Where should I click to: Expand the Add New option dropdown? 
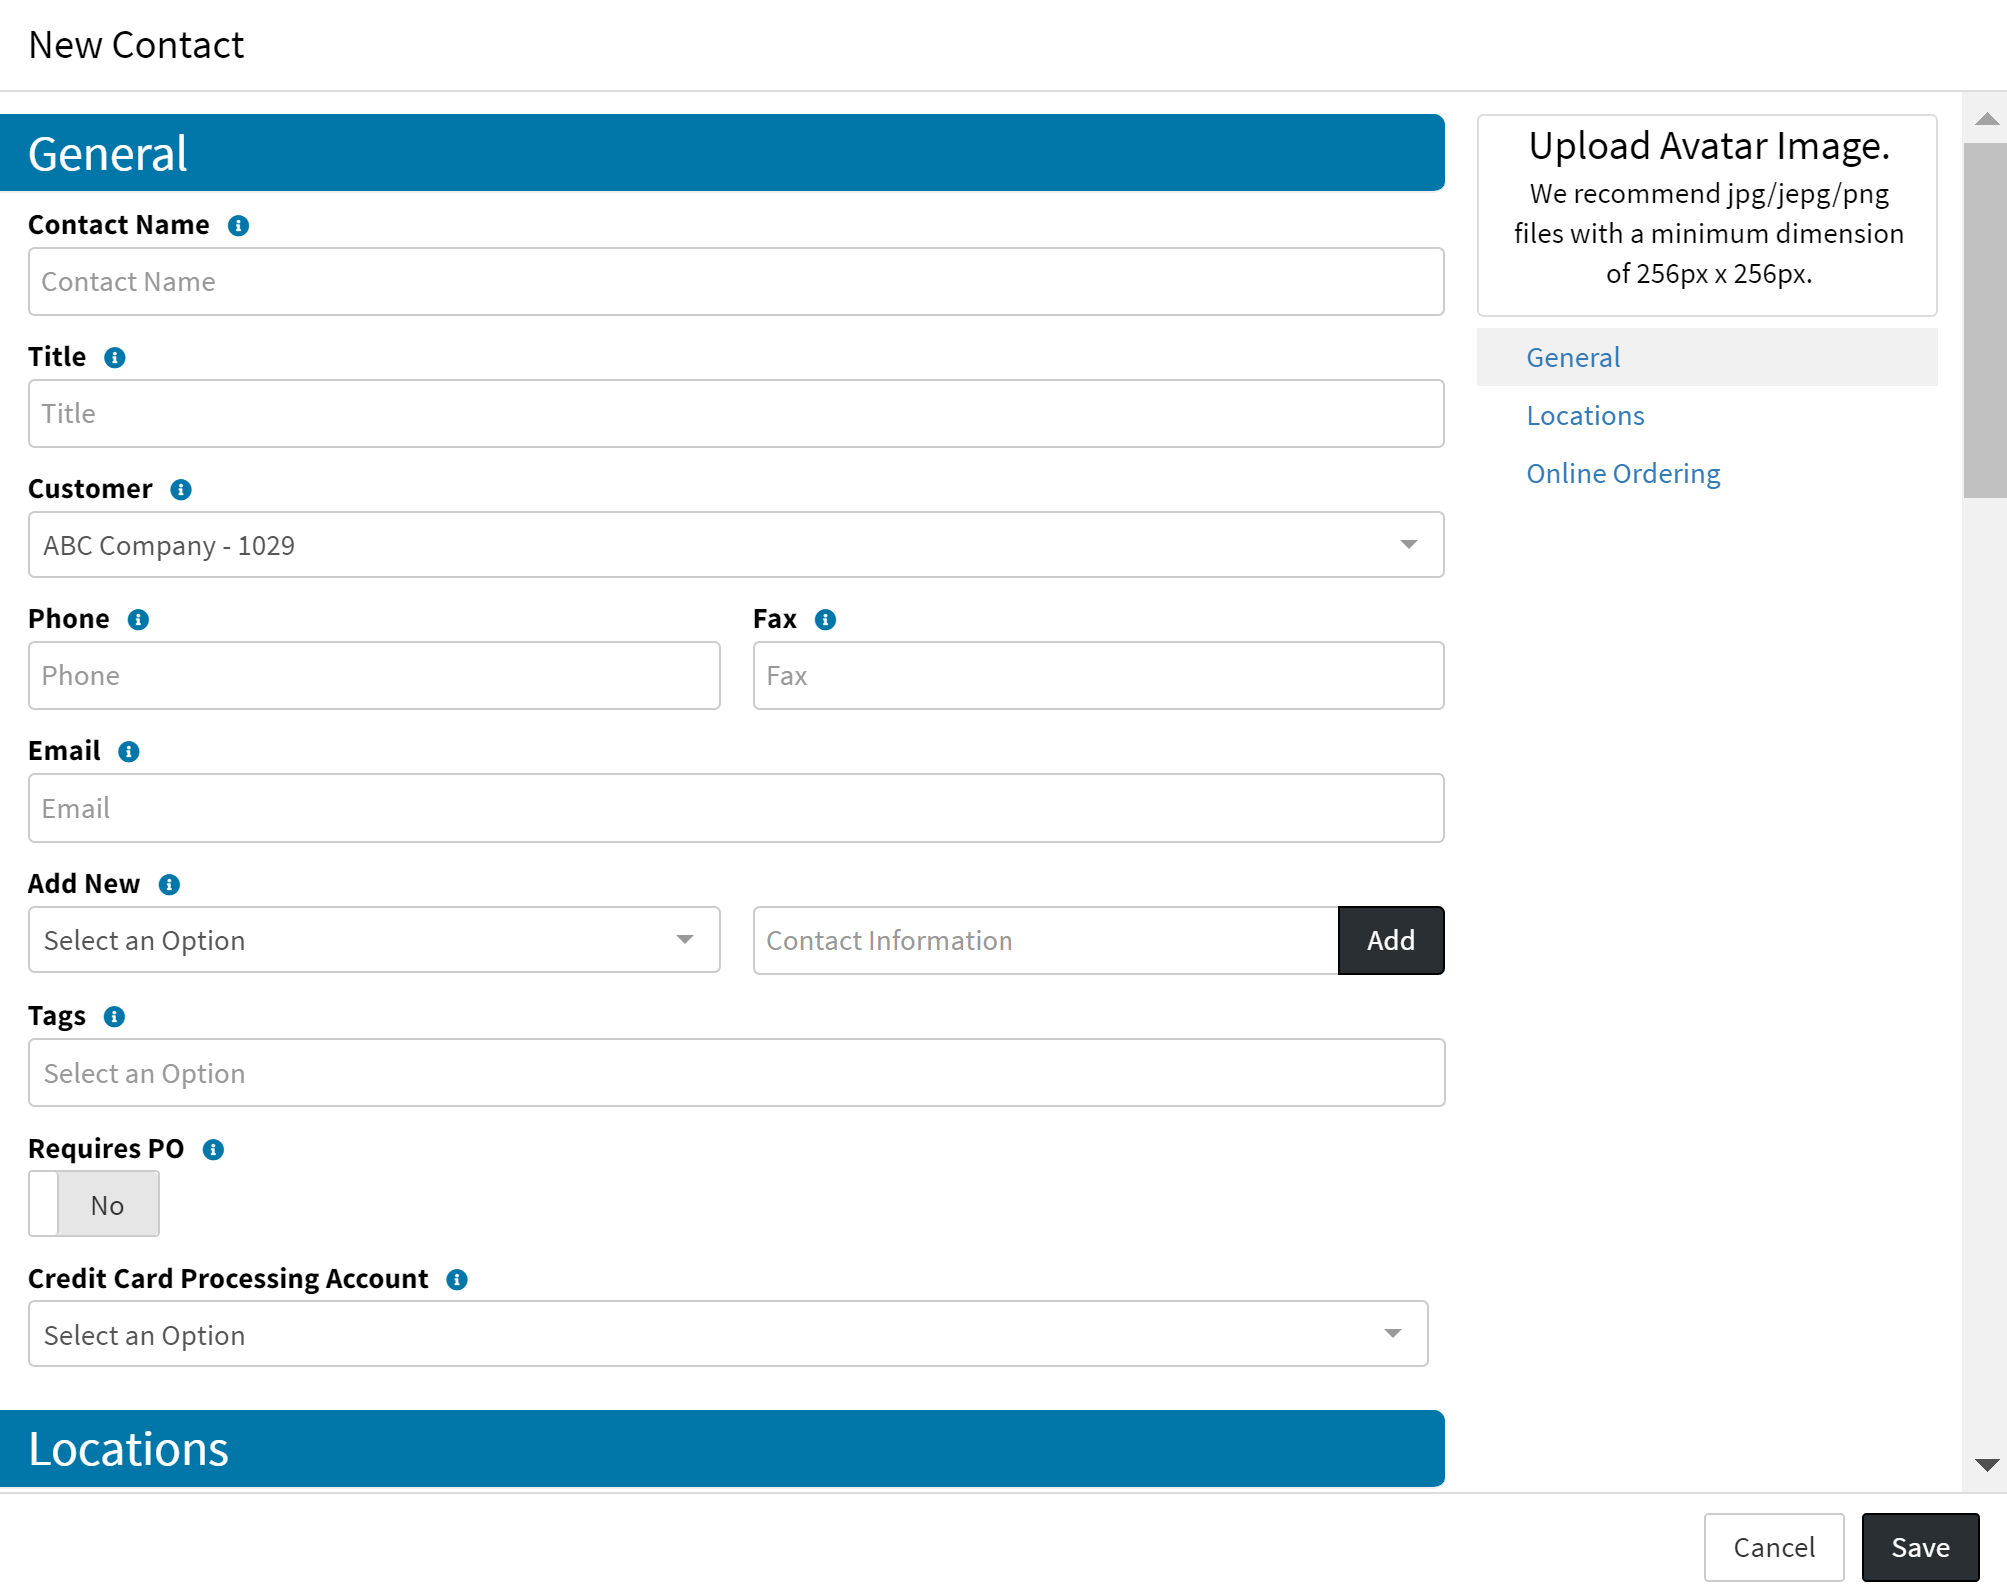(374, 940)
